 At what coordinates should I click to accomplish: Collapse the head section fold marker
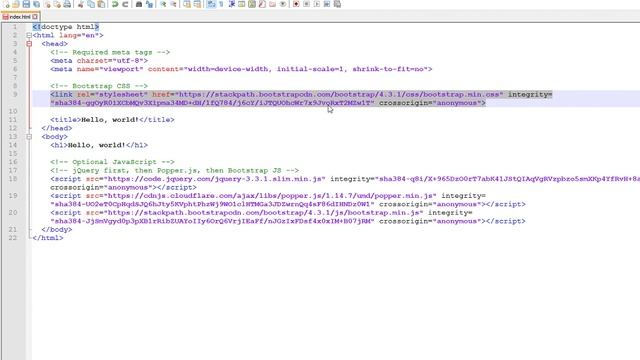coord(29,44)
